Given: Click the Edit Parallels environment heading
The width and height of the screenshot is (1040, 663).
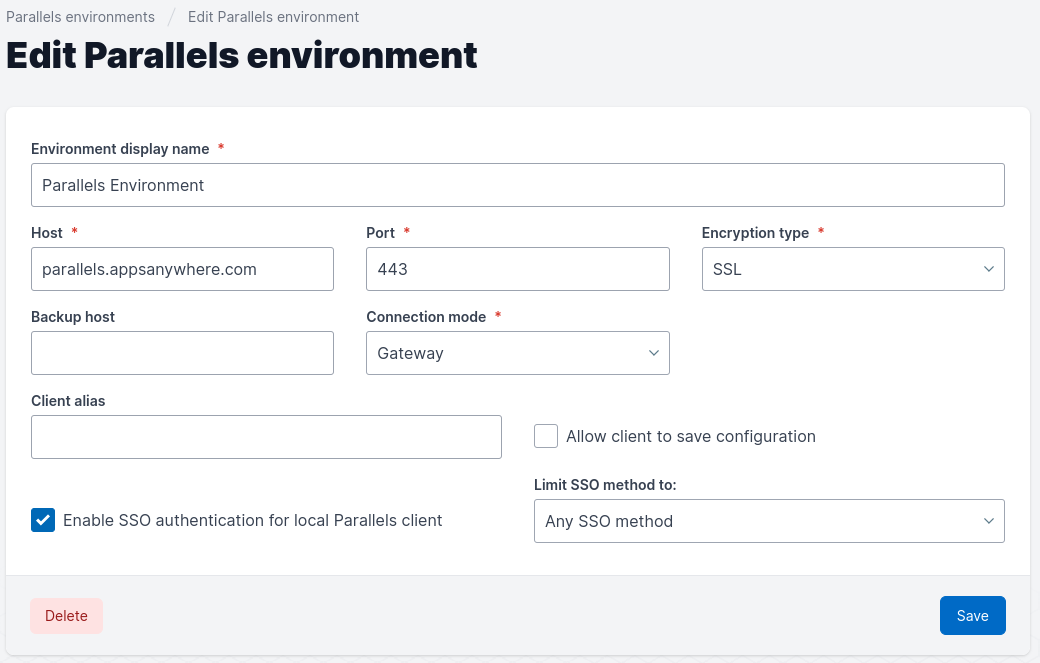Looking at the screenshot, I should point(242,55).
